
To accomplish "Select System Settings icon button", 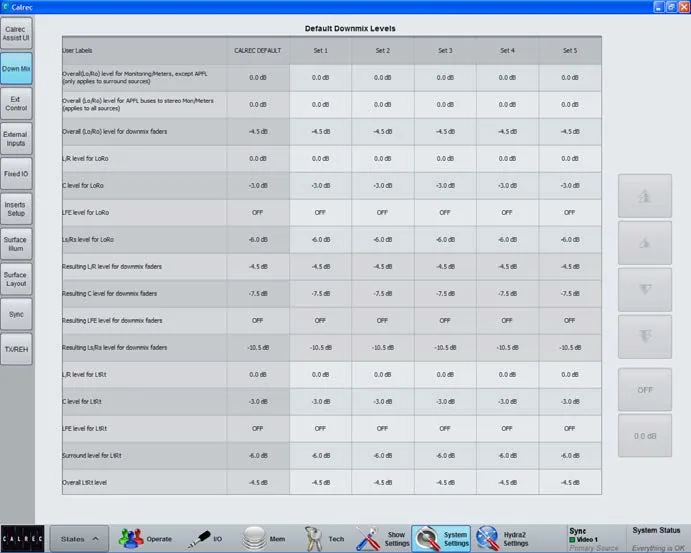I will coord(441,538).
